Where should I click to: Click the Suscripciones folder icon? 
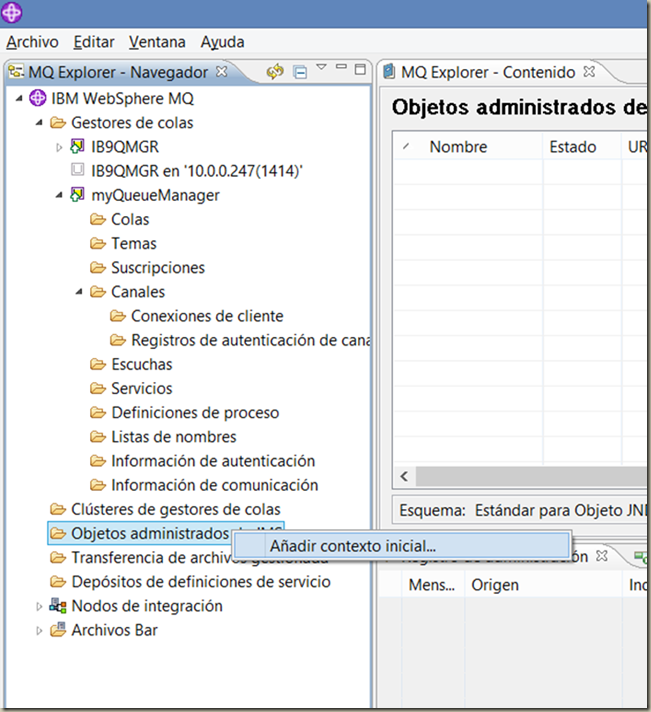tap(98, 267)
